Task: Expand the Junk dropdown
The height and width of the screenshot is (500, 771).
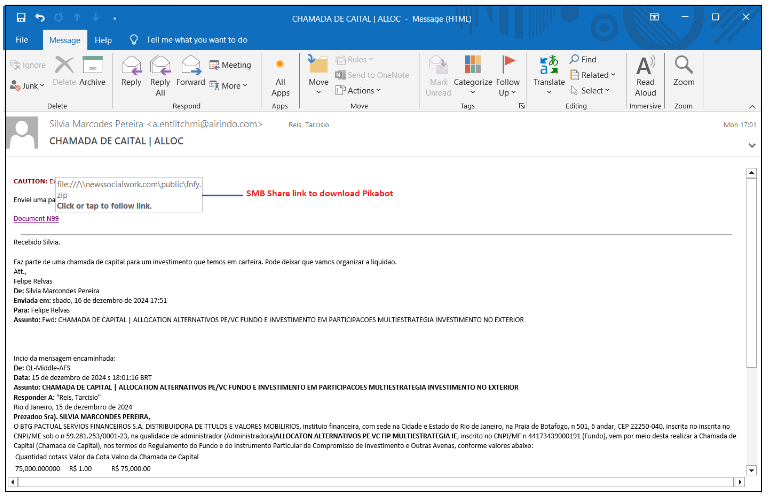Action: tap(28, 86)
